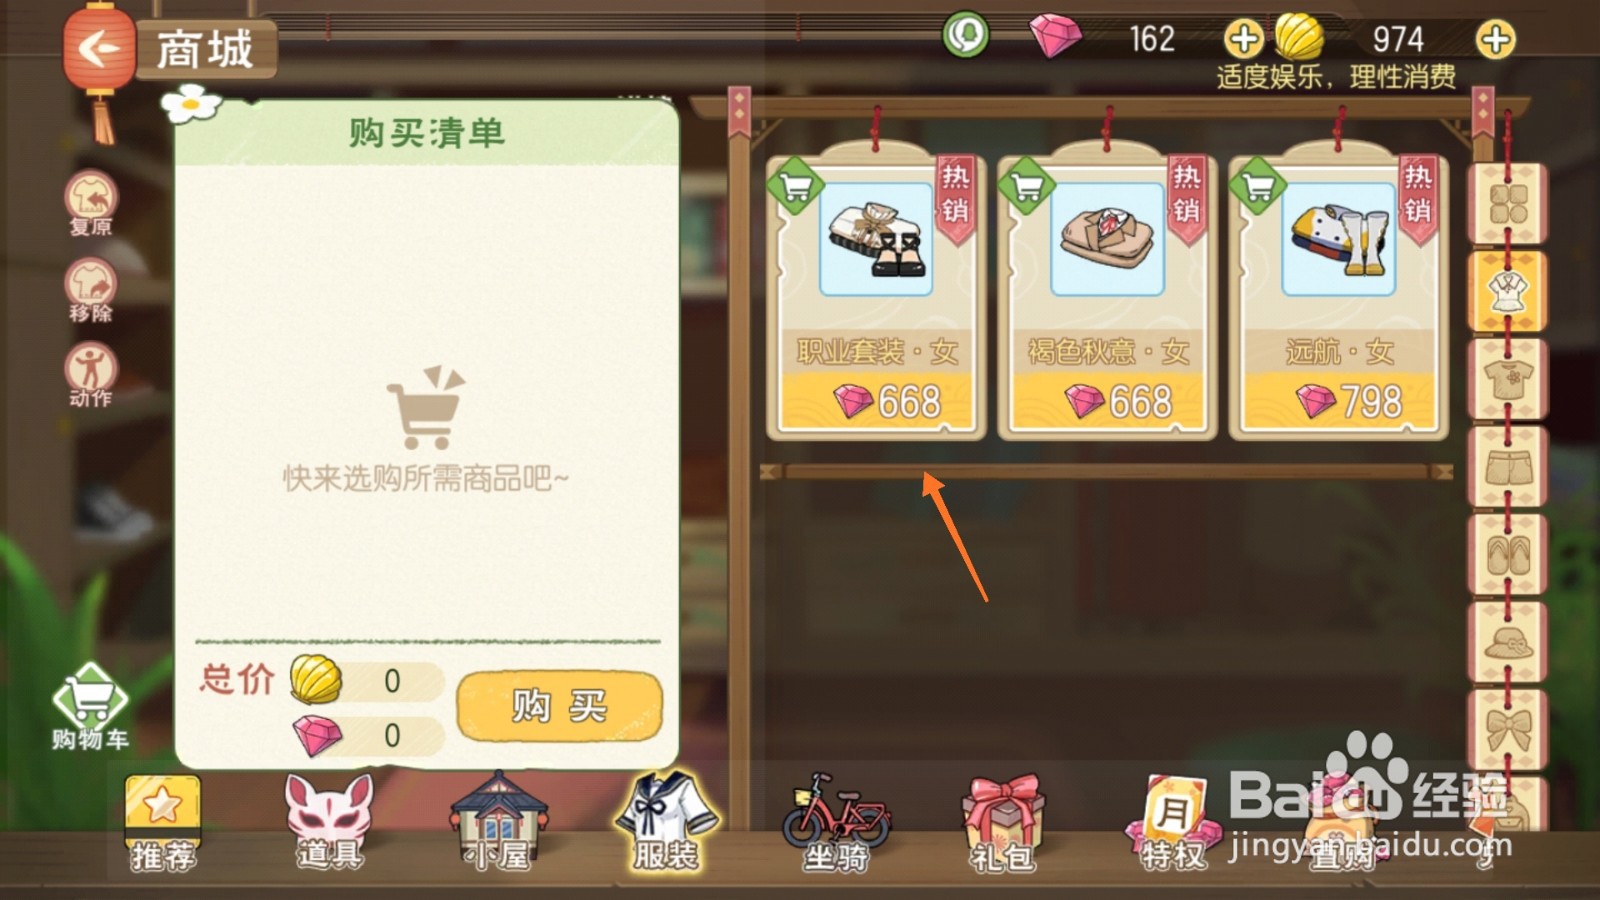The height and width of the screenshot is (900, 1600).
Task: Click the 移除 remove clothing icon
Action: pyautogui.click(x=91, y=290)
